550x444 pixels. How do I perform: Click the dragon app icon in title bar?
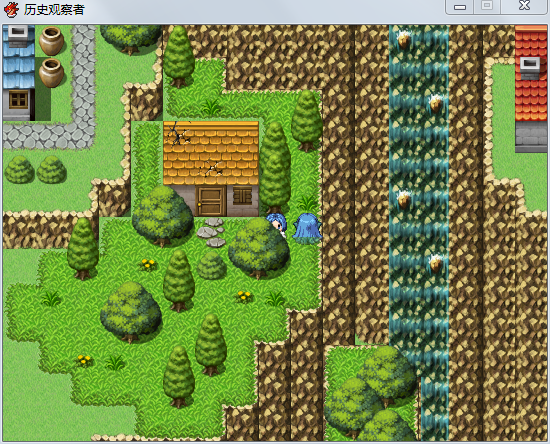tap(11, 9)
